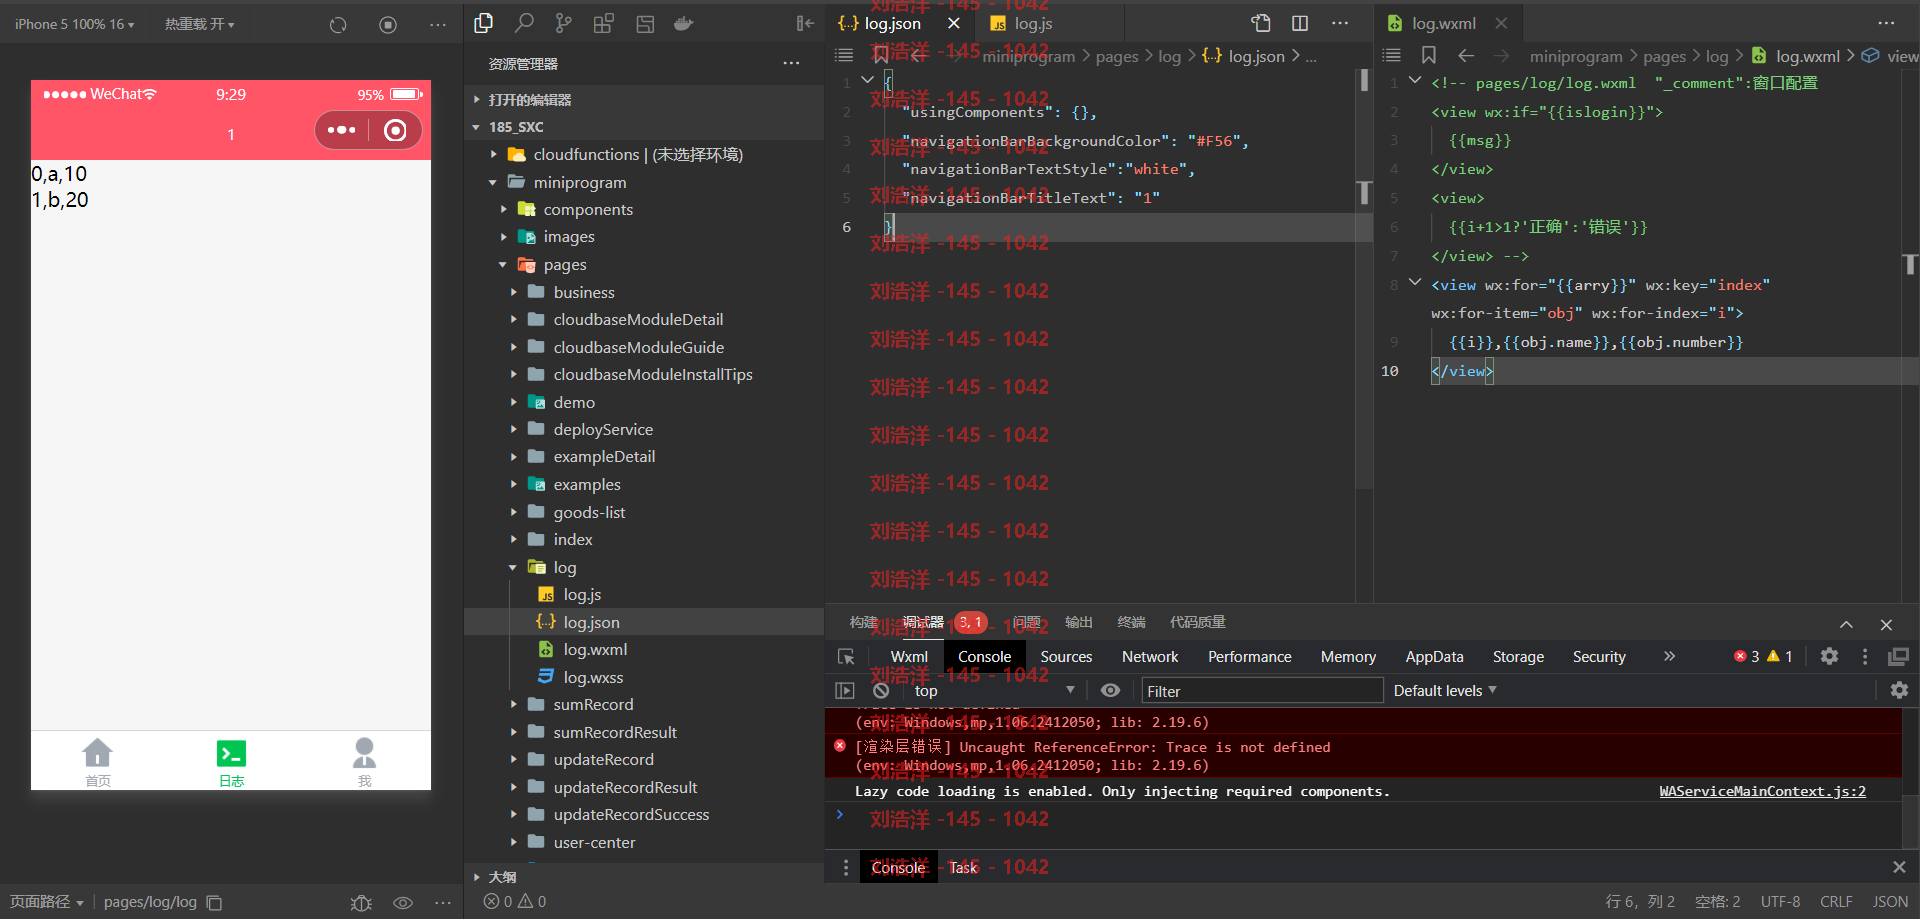Open the extensions blocks icon
Image resolution: width=1920 pixels, height=919 pixels.
604,23
